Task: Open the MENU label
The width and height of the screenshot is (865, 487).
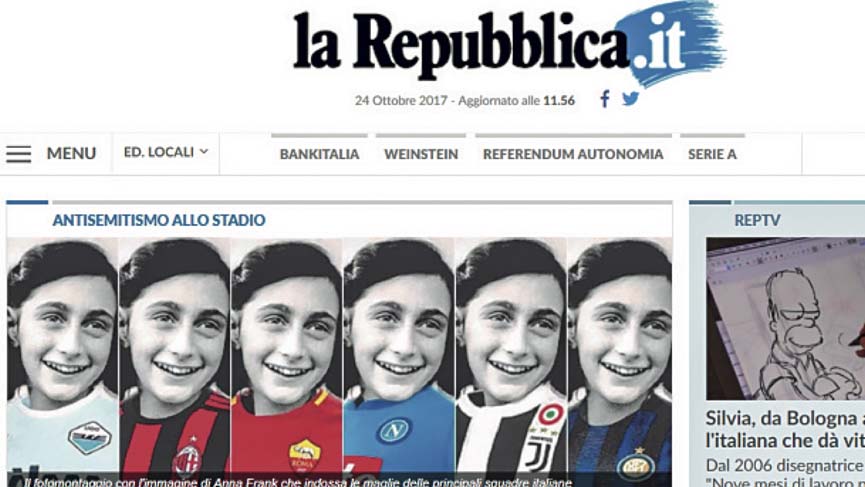Action: coord(71,153)
